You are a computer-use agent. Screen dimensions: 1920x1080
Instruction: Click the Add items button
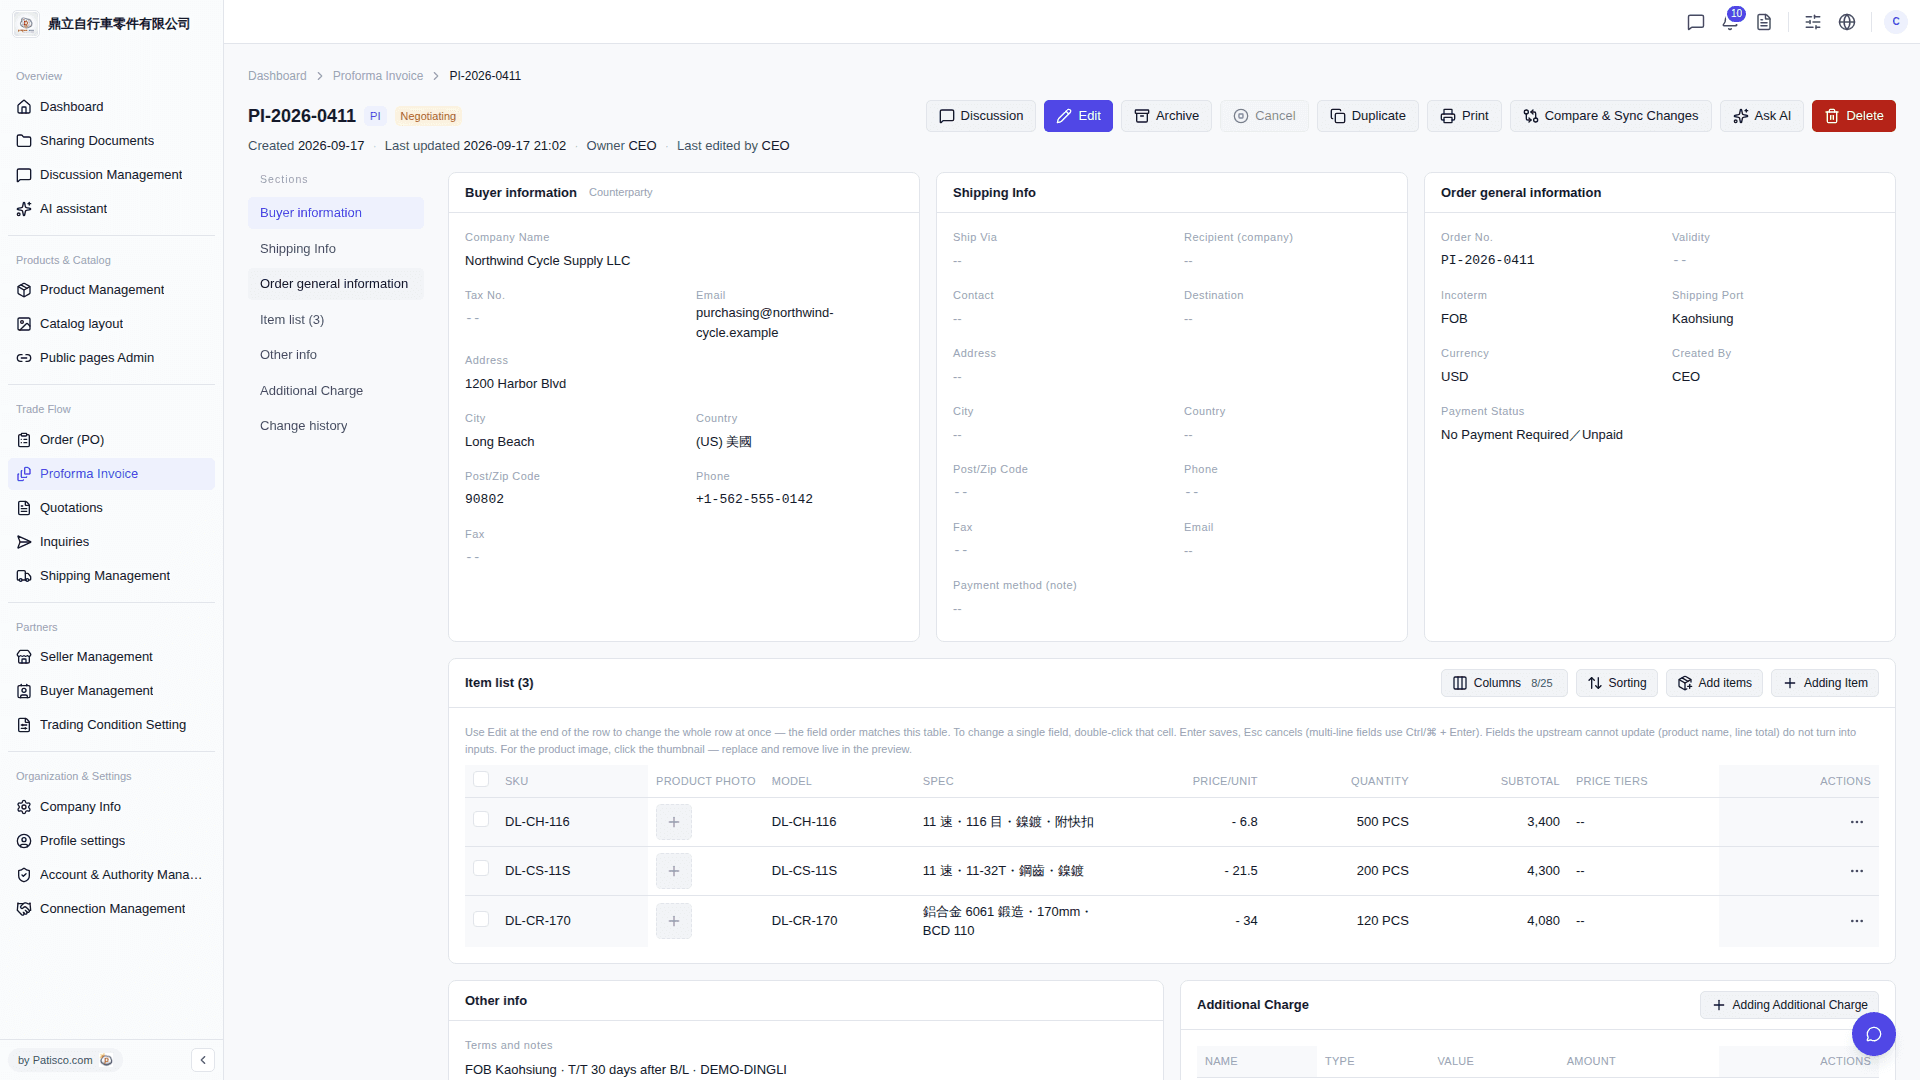(1714, 683)
